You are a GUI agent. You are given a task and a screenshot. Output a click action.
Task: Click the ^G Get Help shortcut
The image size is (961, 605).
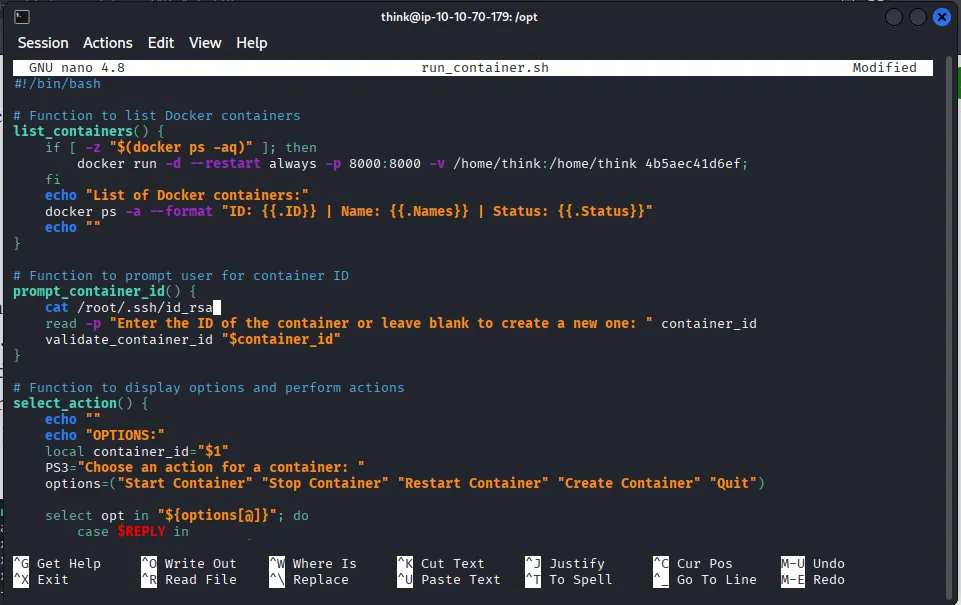[57, 563]
